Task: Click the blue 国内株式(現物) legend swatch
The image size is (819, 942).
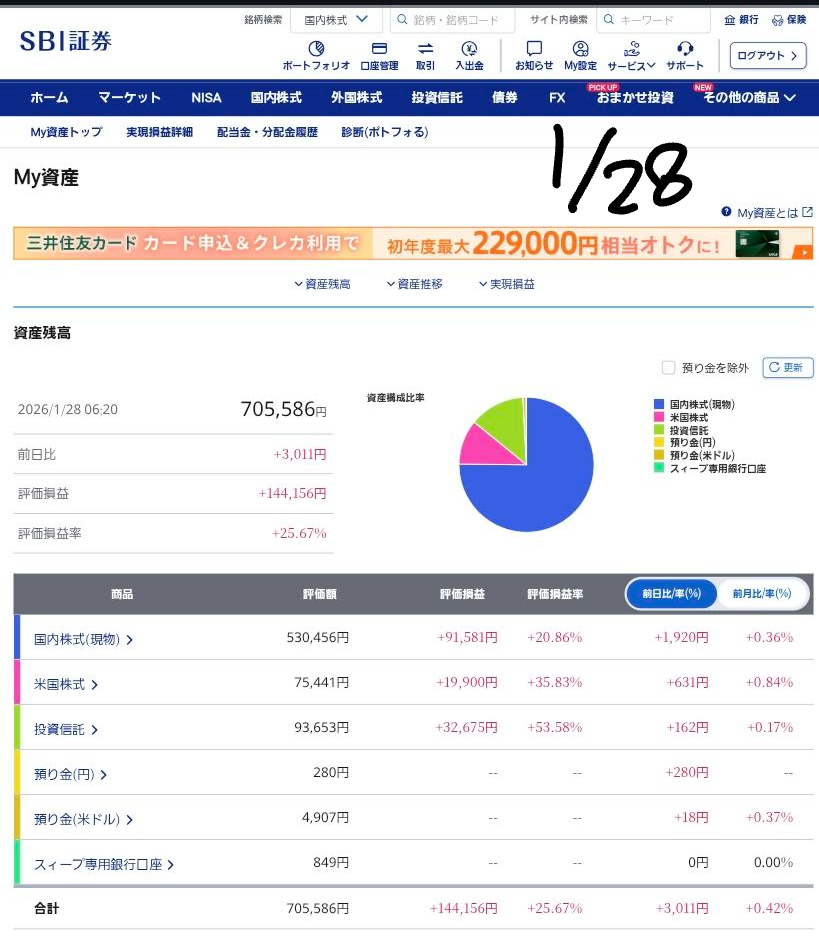Action: pyautogui.click(x=657, y=404)
